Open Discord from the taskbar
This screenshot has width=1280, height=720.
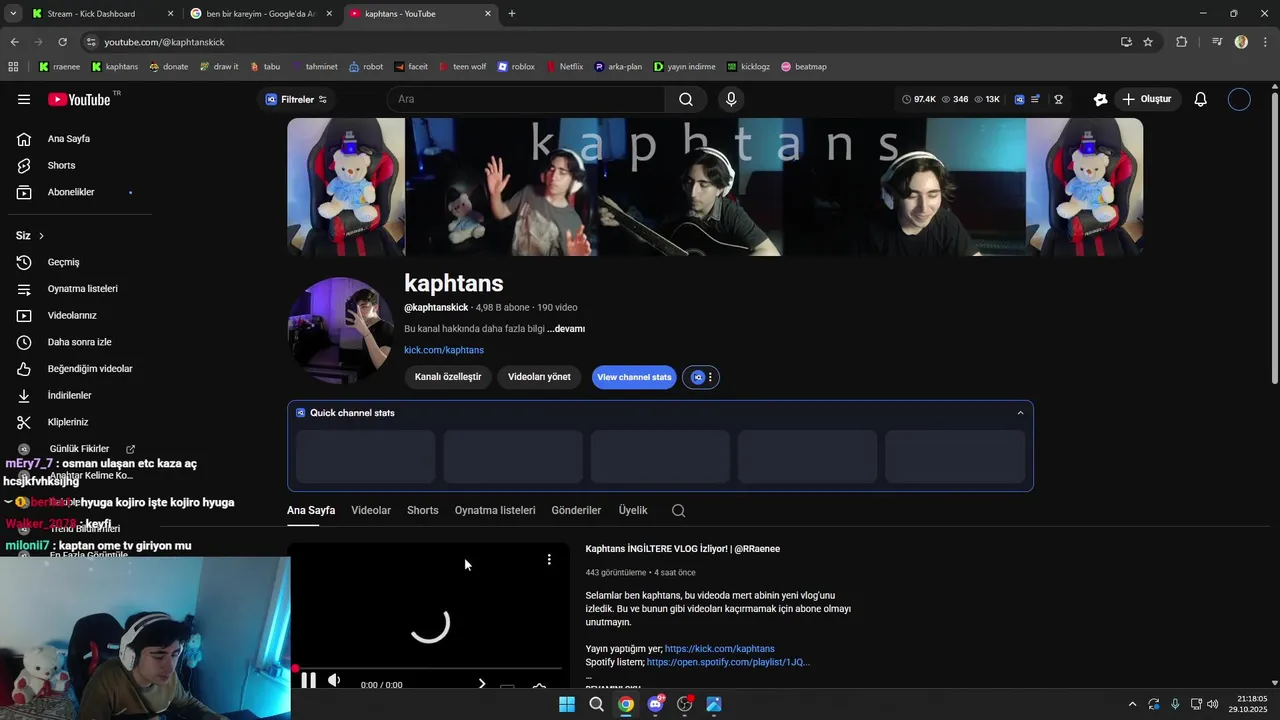coord(655,704)
